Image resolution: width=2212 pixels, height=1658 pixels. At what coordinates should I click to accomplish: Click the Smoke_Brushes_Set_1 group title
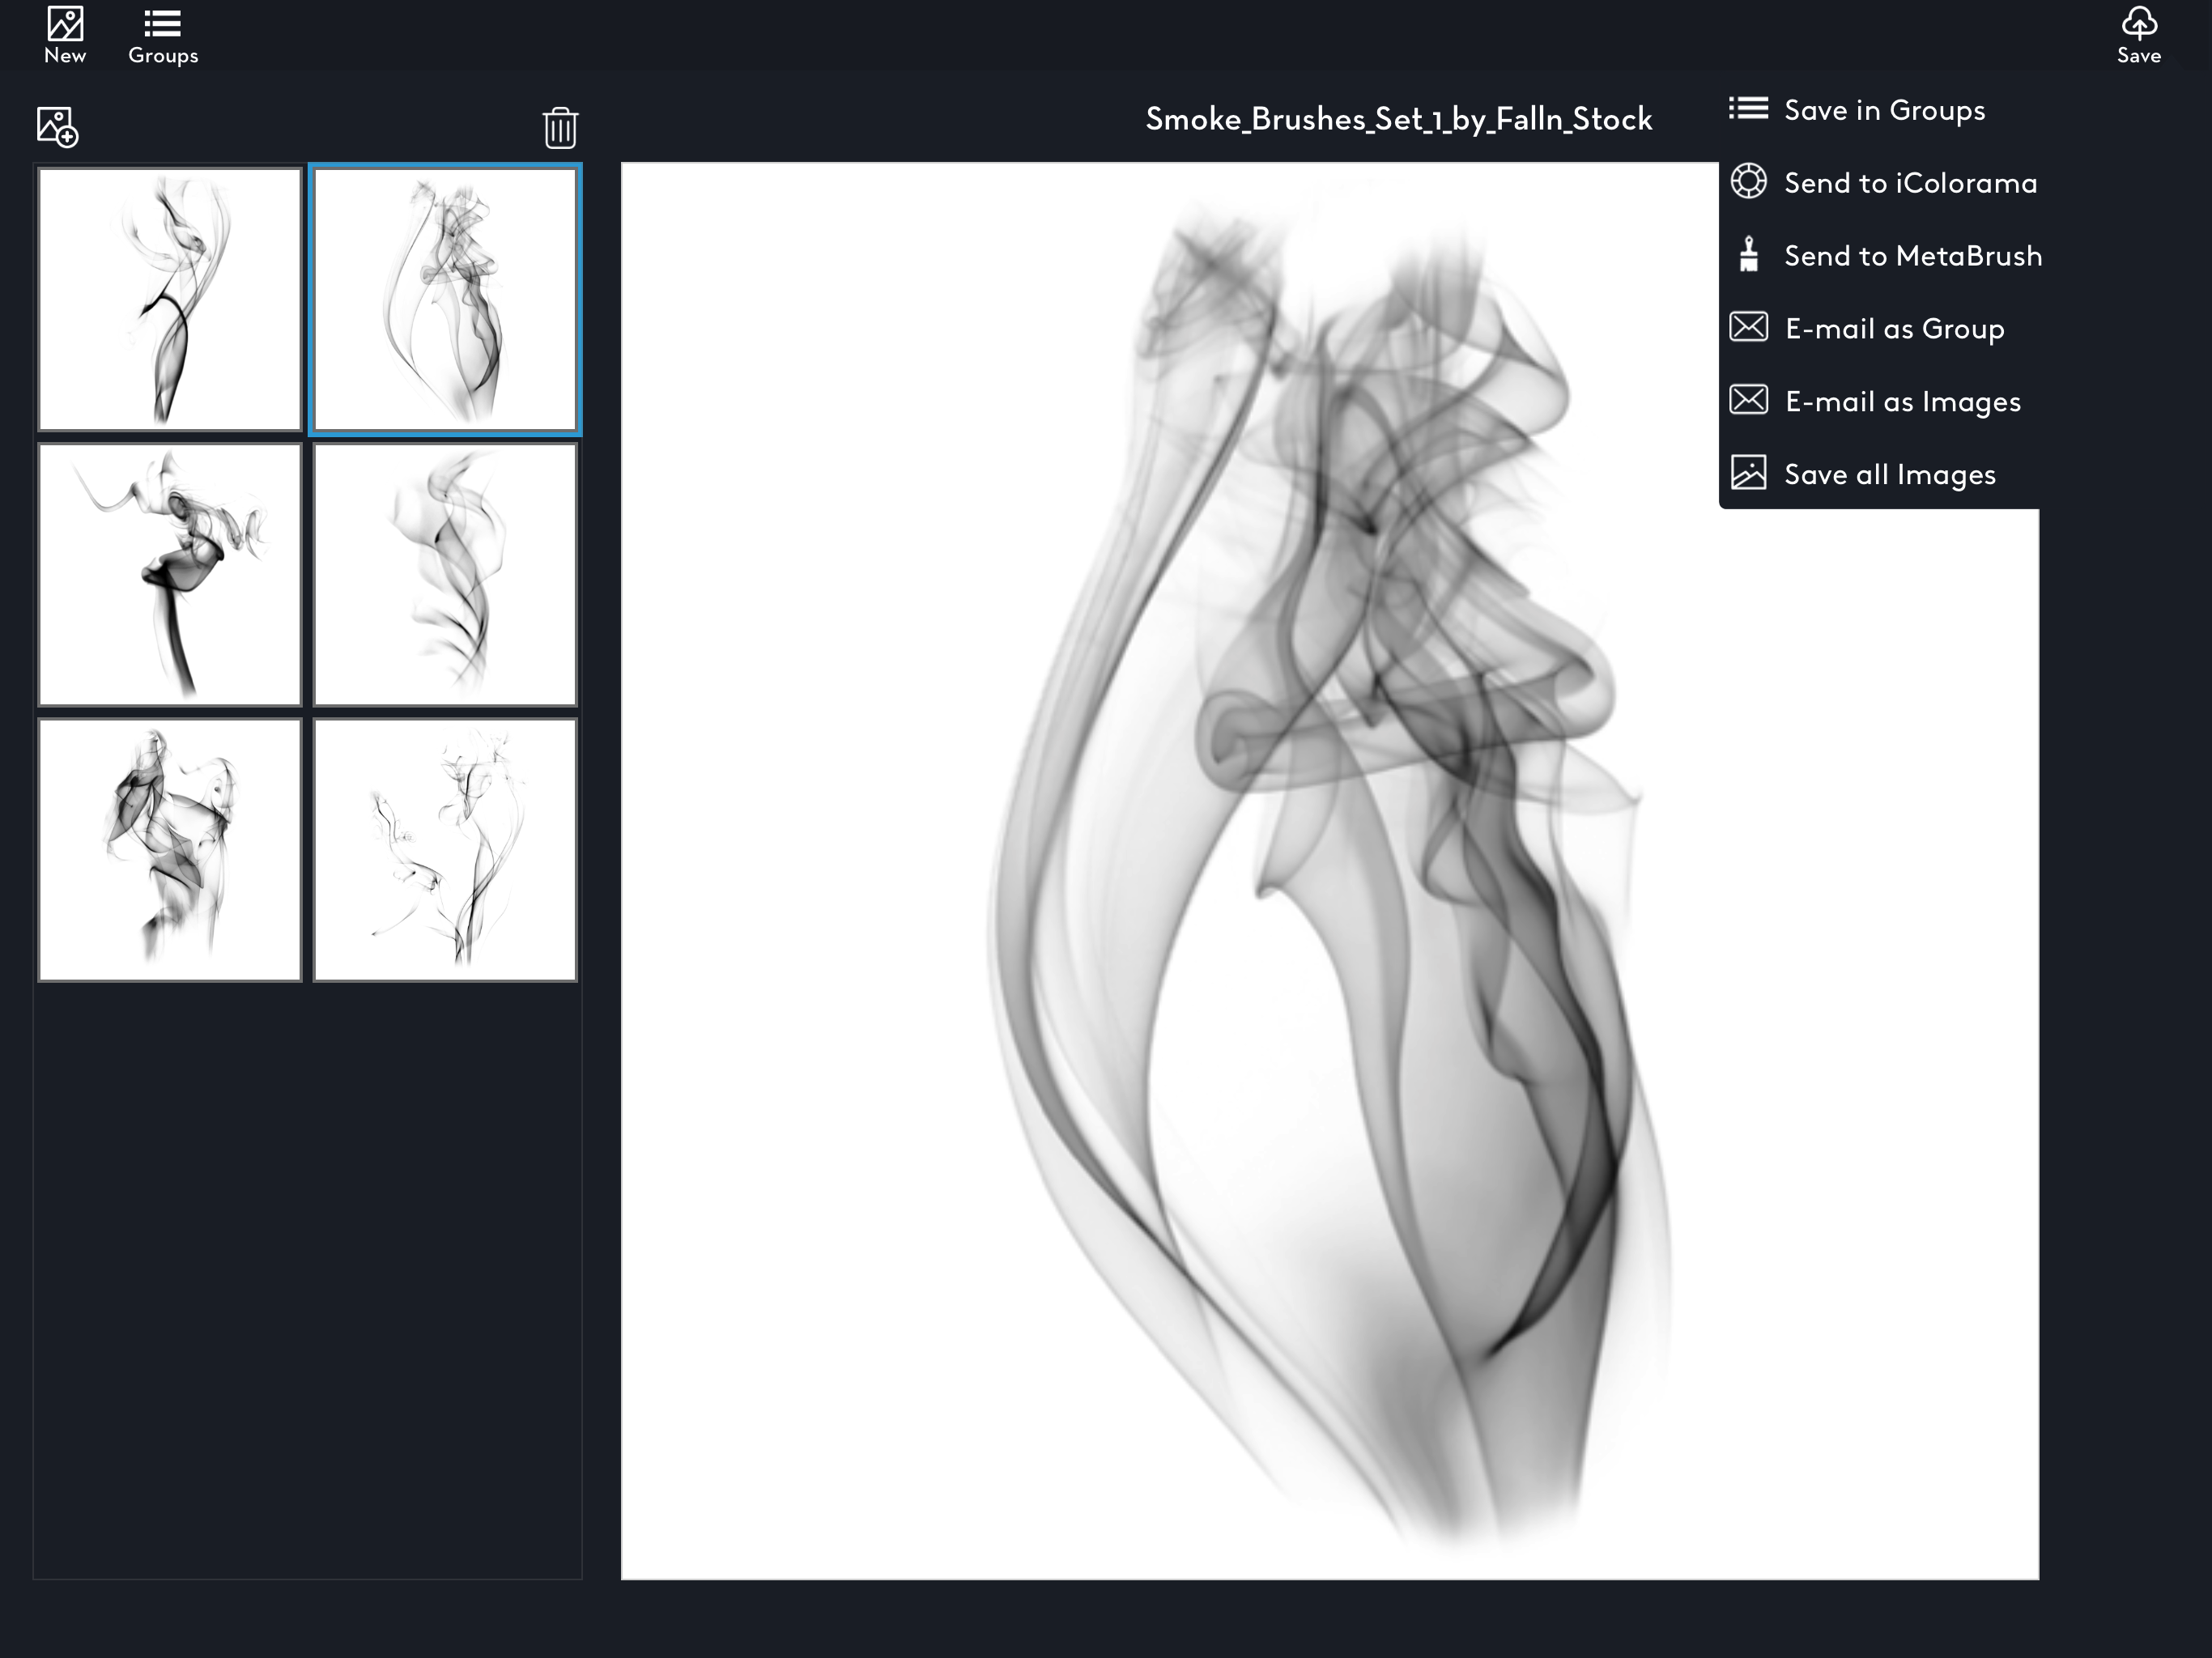click(1398, 120)
